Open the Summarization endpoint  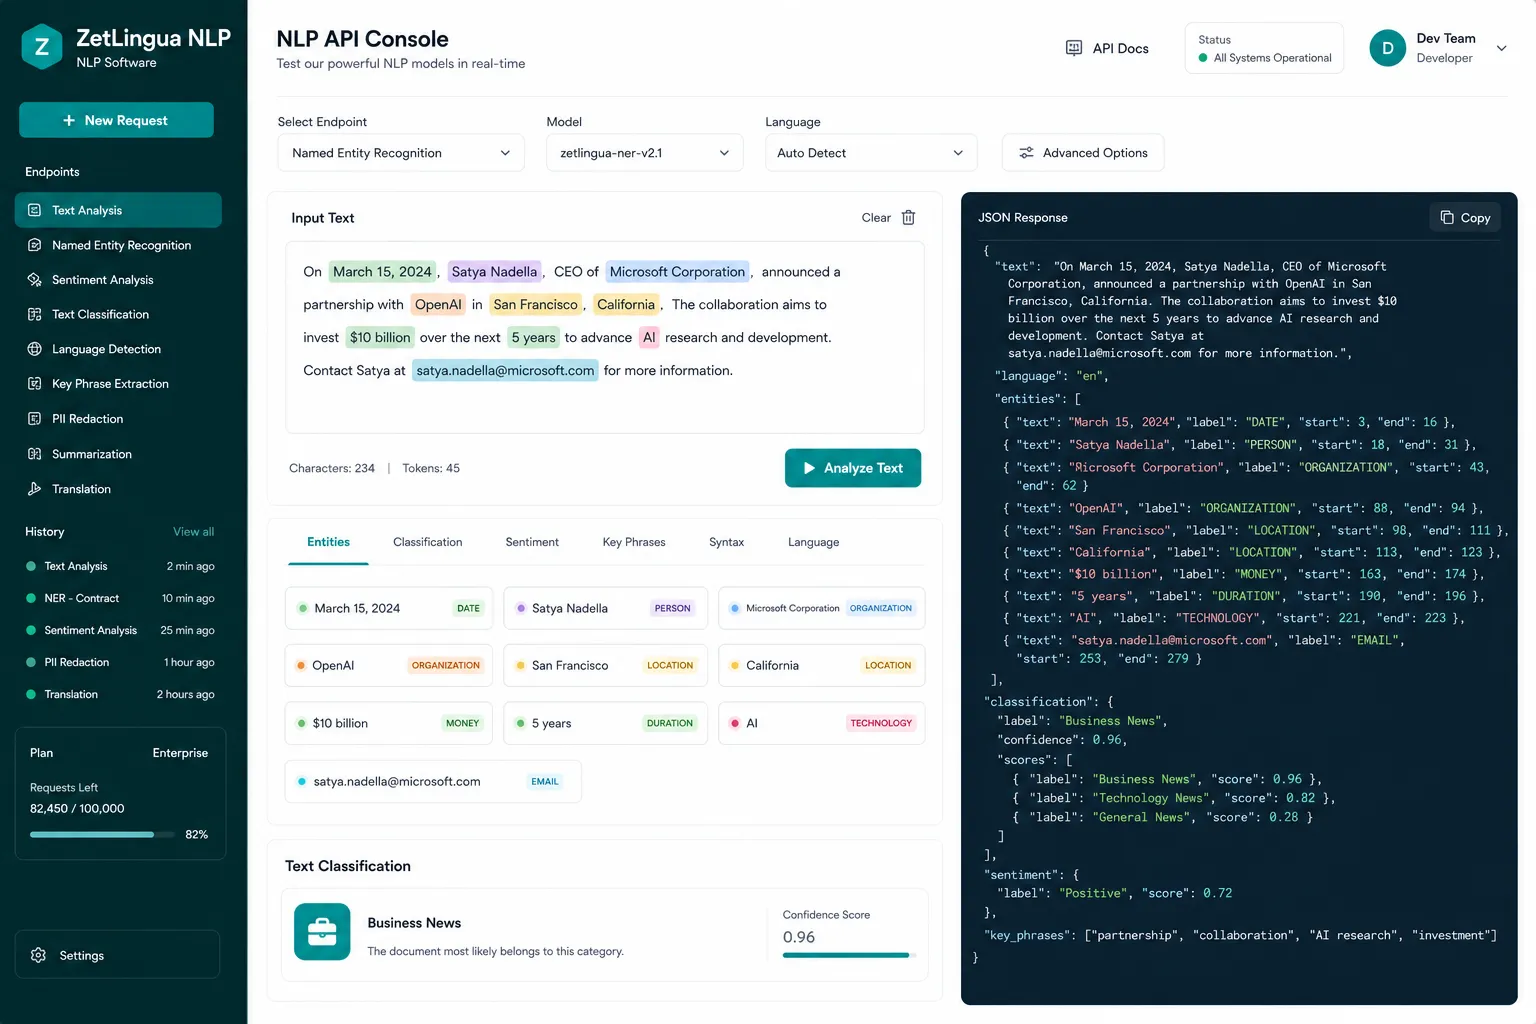point(118,454)
